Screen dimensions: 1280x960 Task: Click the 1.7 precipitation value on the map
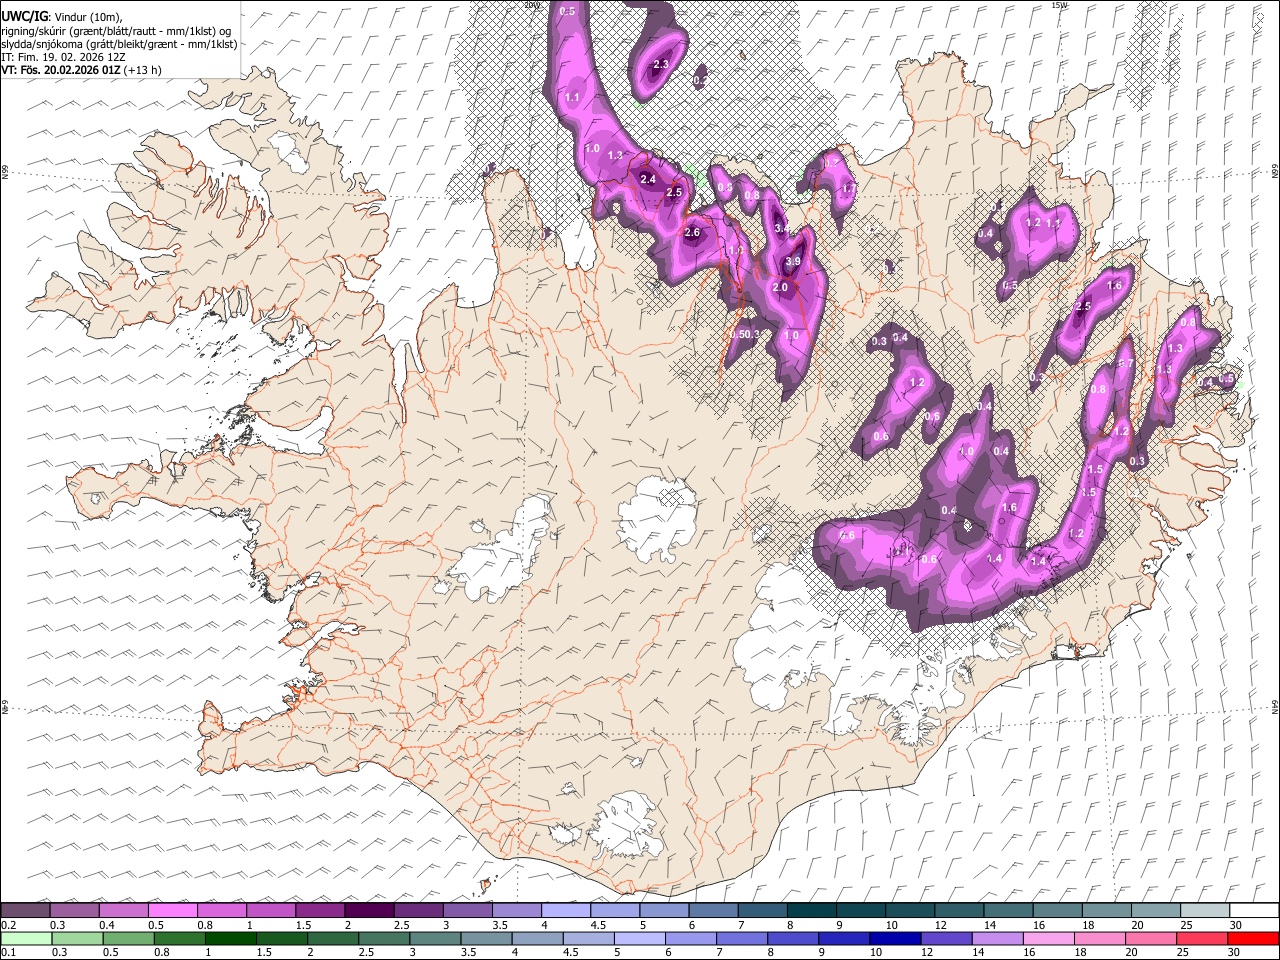849,188
